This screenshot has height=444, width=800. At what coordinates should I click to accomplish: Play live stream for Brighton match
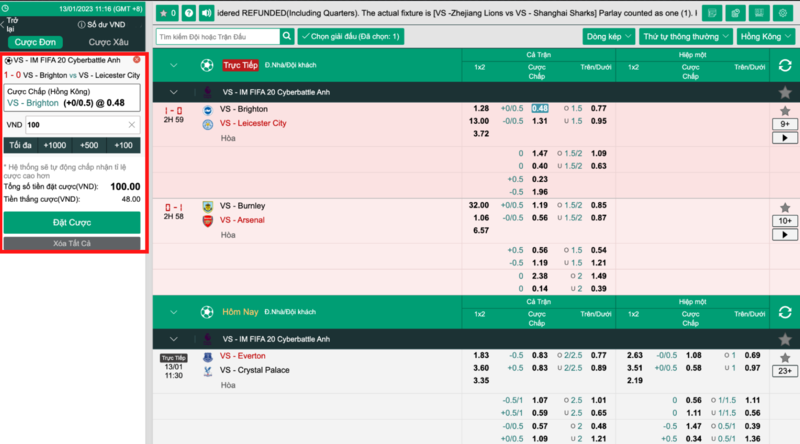pyautogui.click(x=785, y=138)
